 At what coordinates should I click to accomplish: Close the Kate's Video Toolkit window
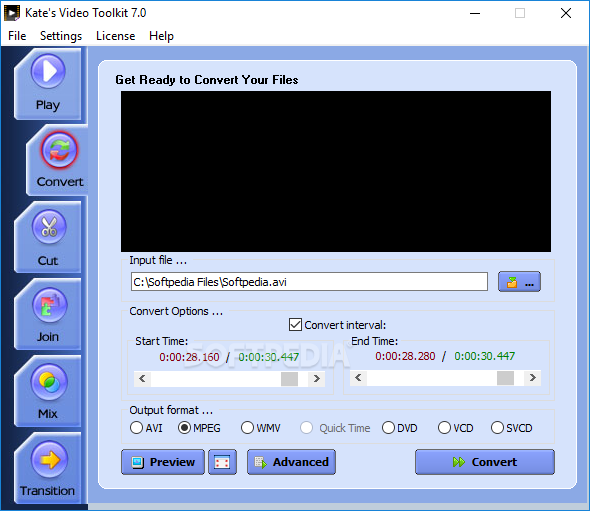566,13
